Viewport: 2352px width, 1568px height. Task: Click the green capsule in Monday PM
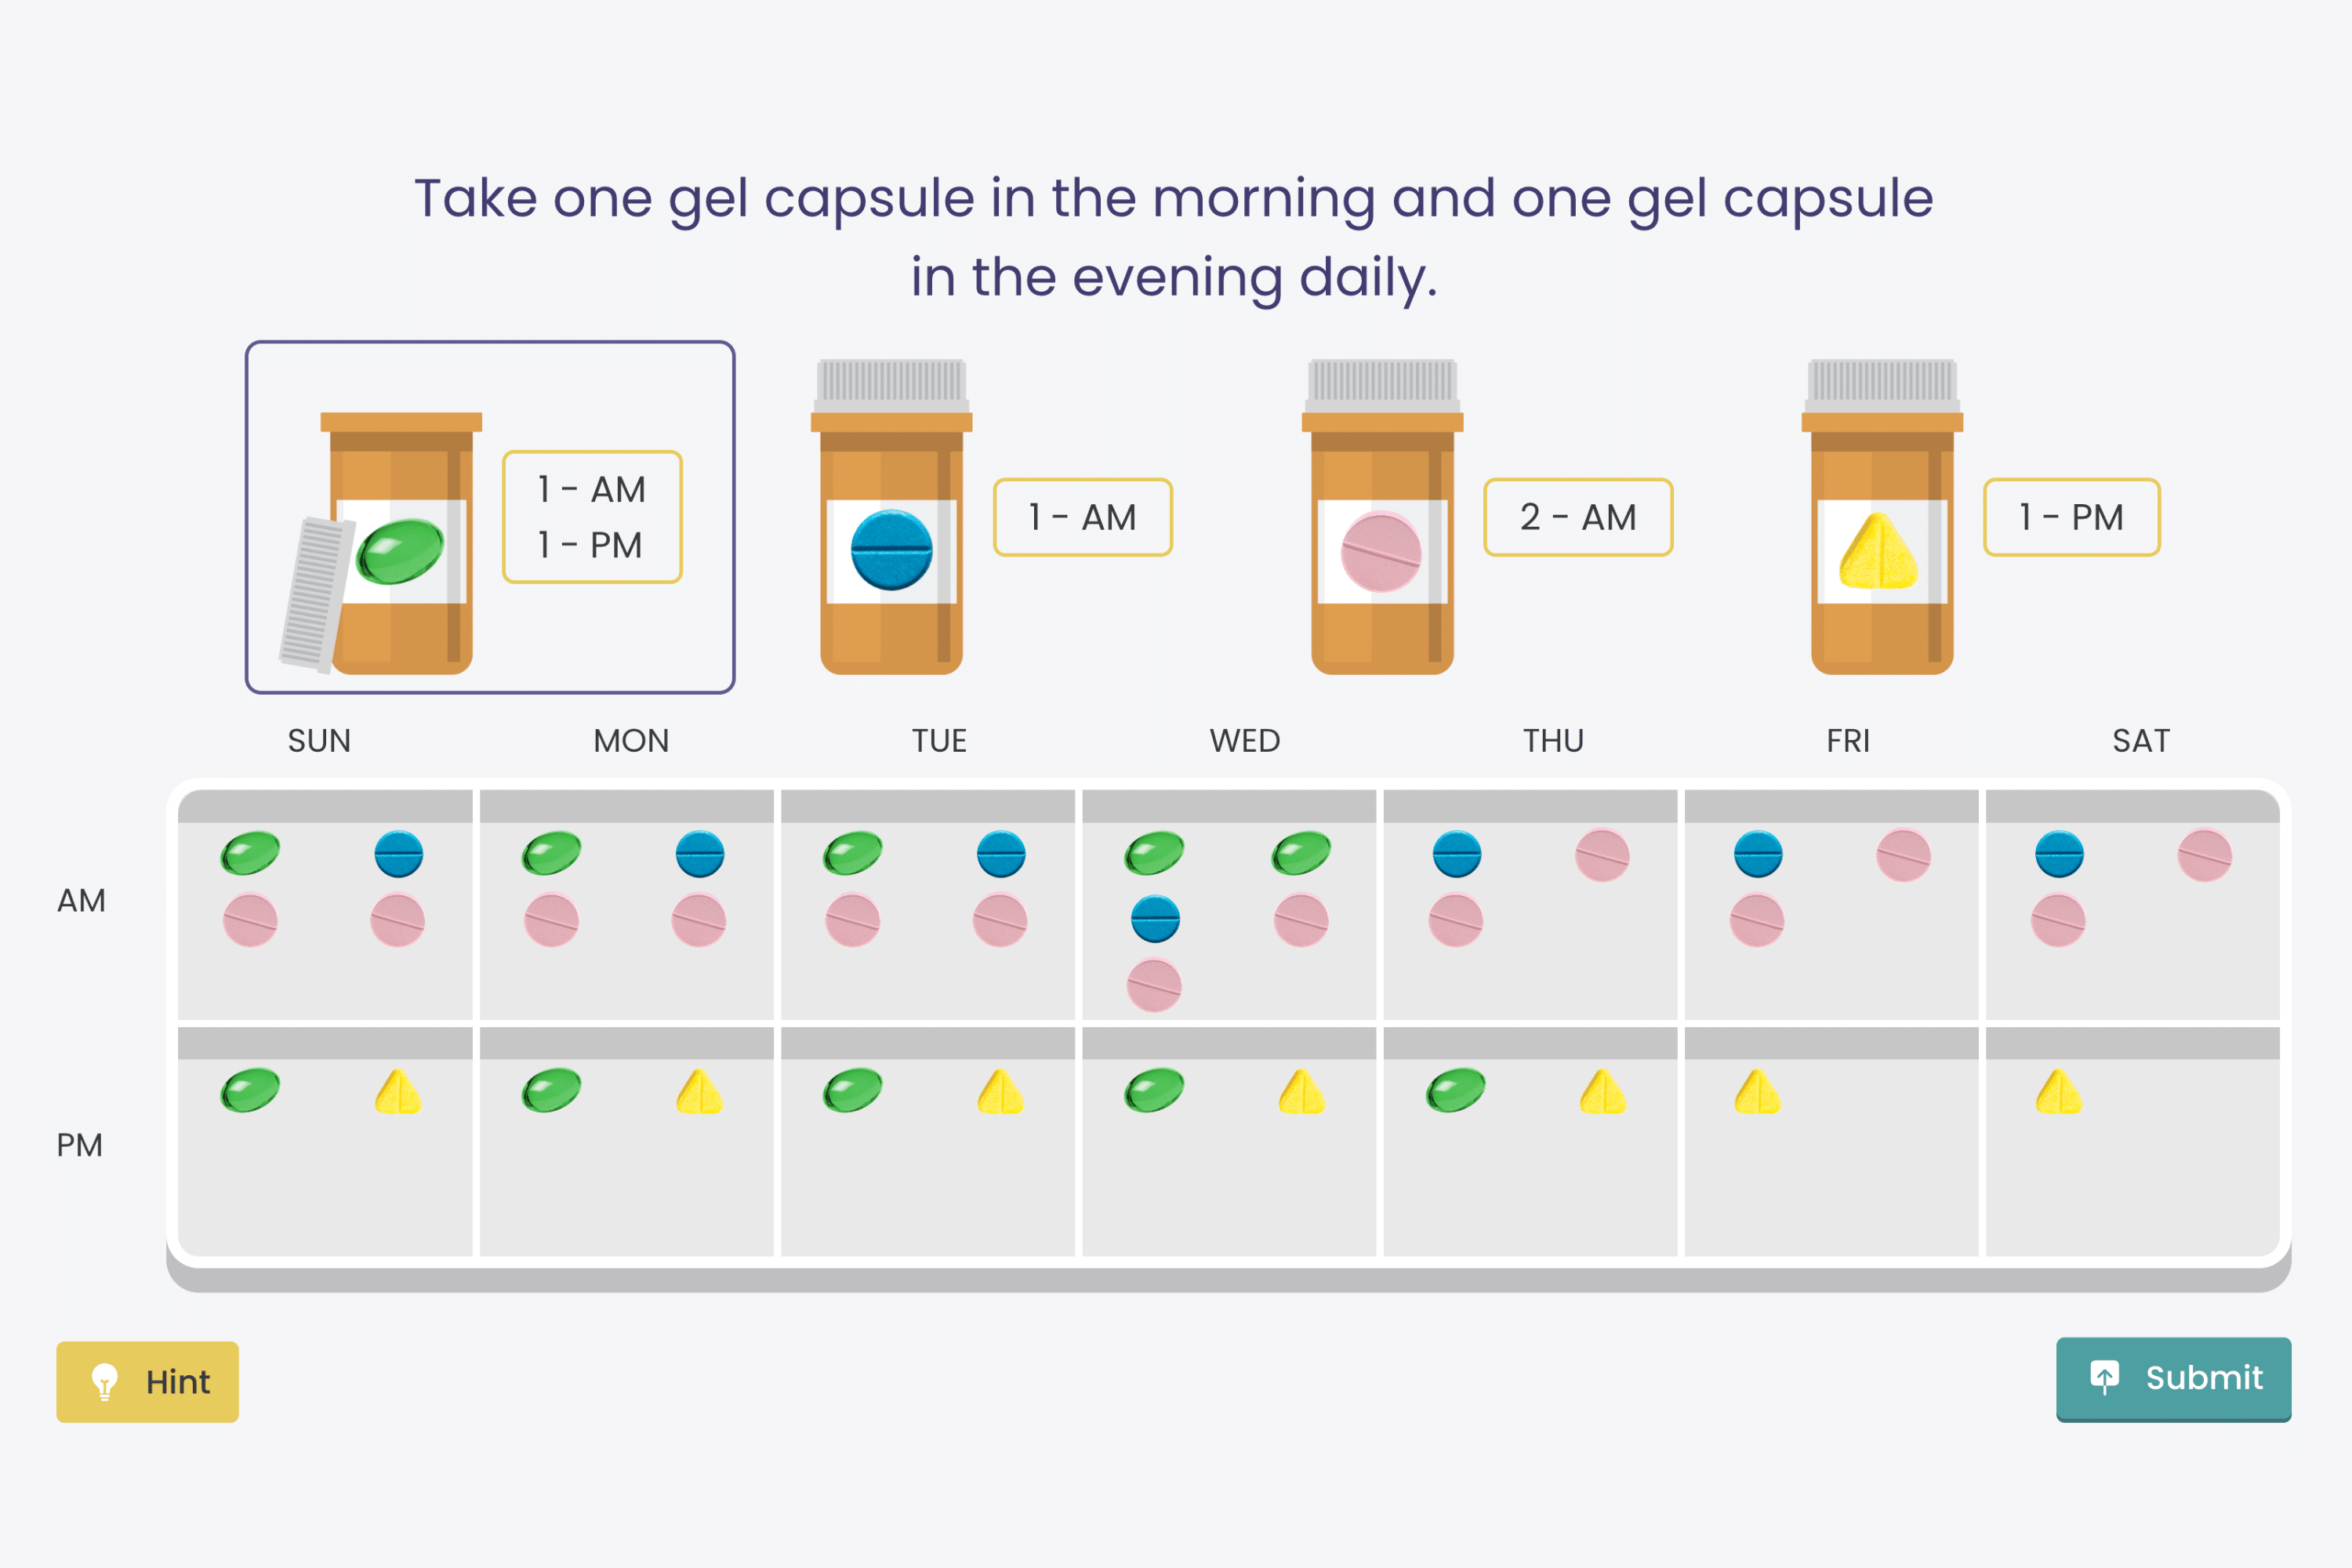(x=551, y=1090)
